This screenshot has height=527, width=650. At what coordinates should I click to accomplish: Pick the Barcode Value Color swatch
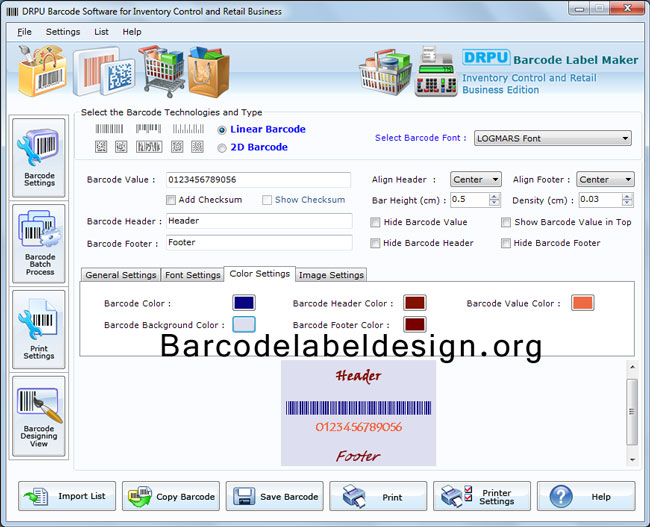582,303
